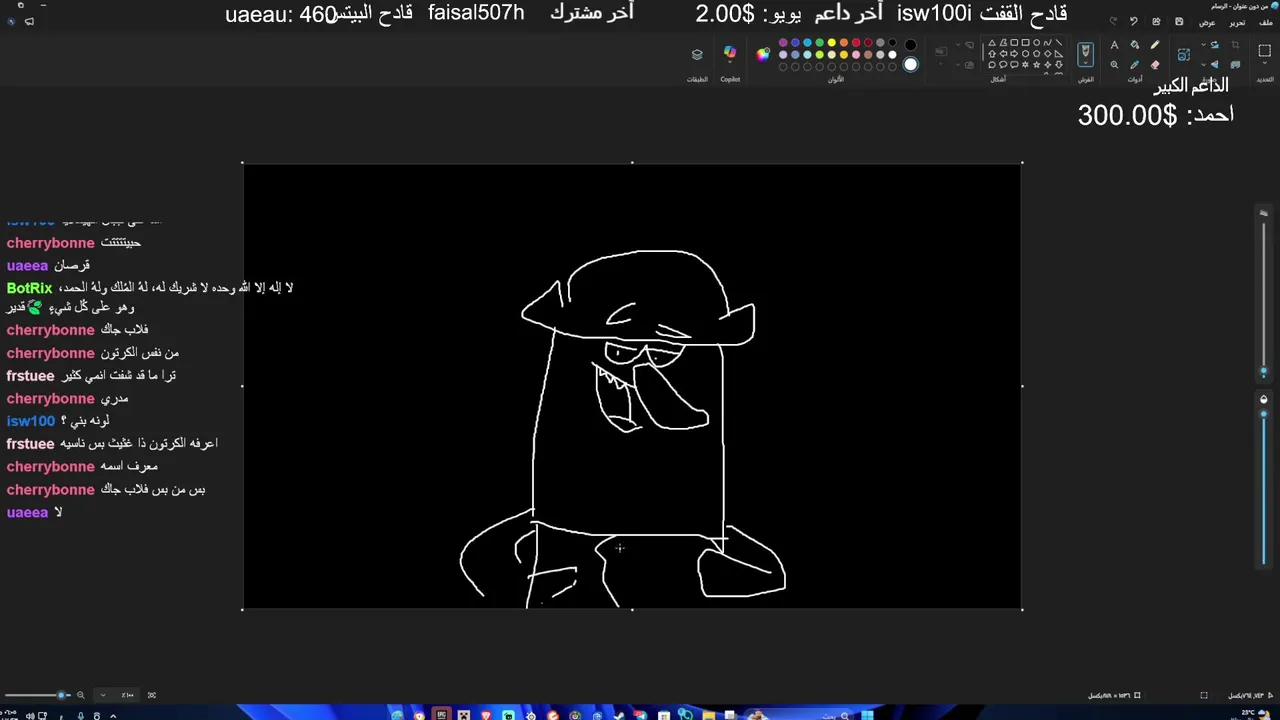This screenshot has width=1280, height=720.
Task: Select the Pencil tool
Action: pos(1155,45)
